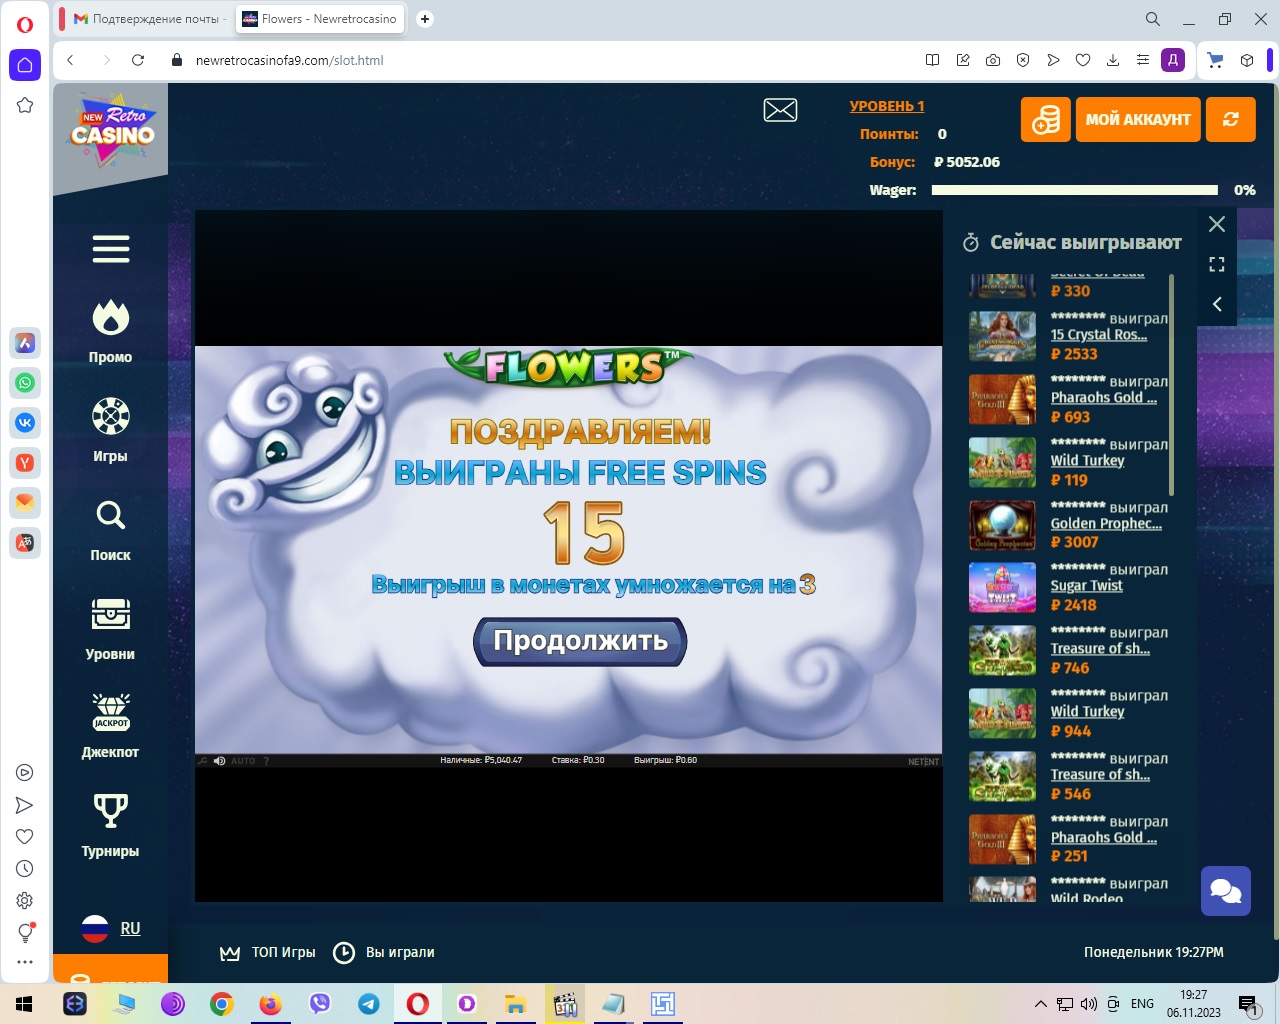Open Sugar Twist game link
Image resolution: width=1280 pixels, height=1024 pixels.
[x=1087, y=586]
